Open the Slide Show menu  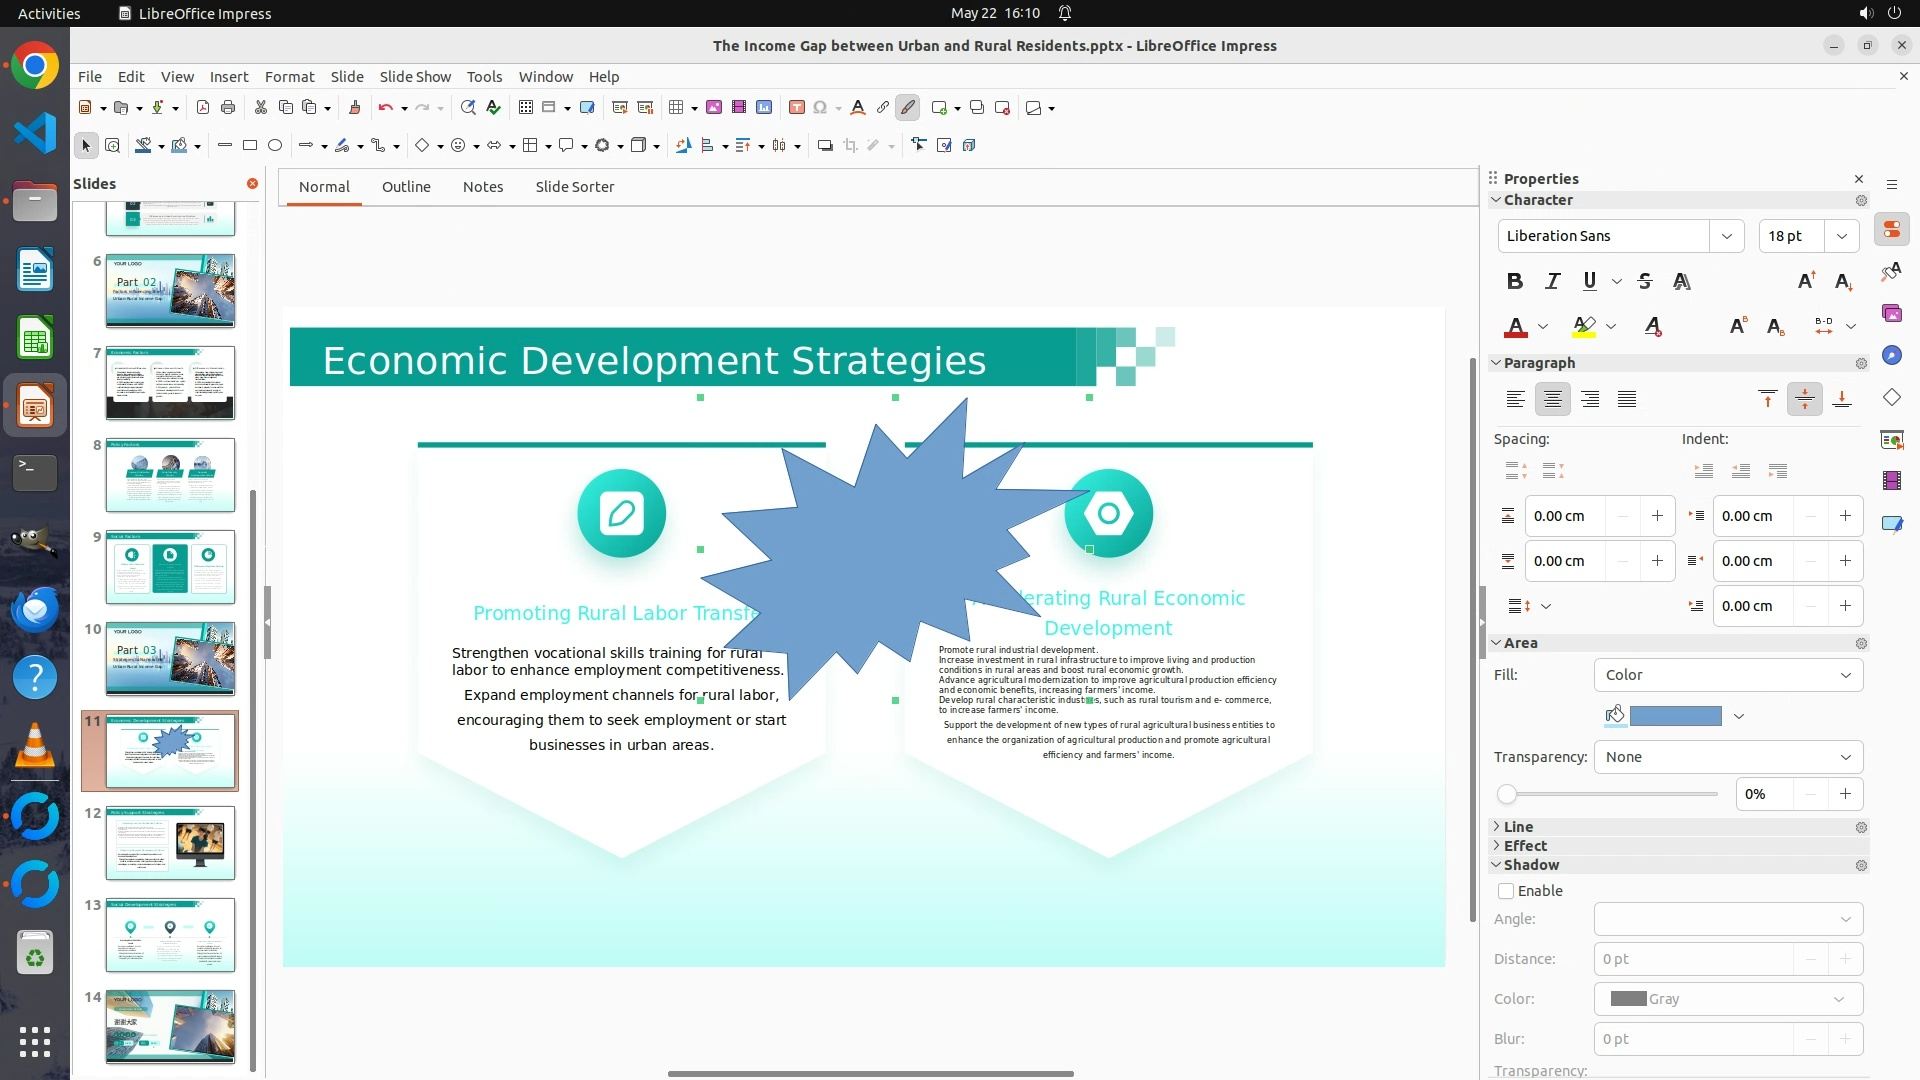click(415, 76)
